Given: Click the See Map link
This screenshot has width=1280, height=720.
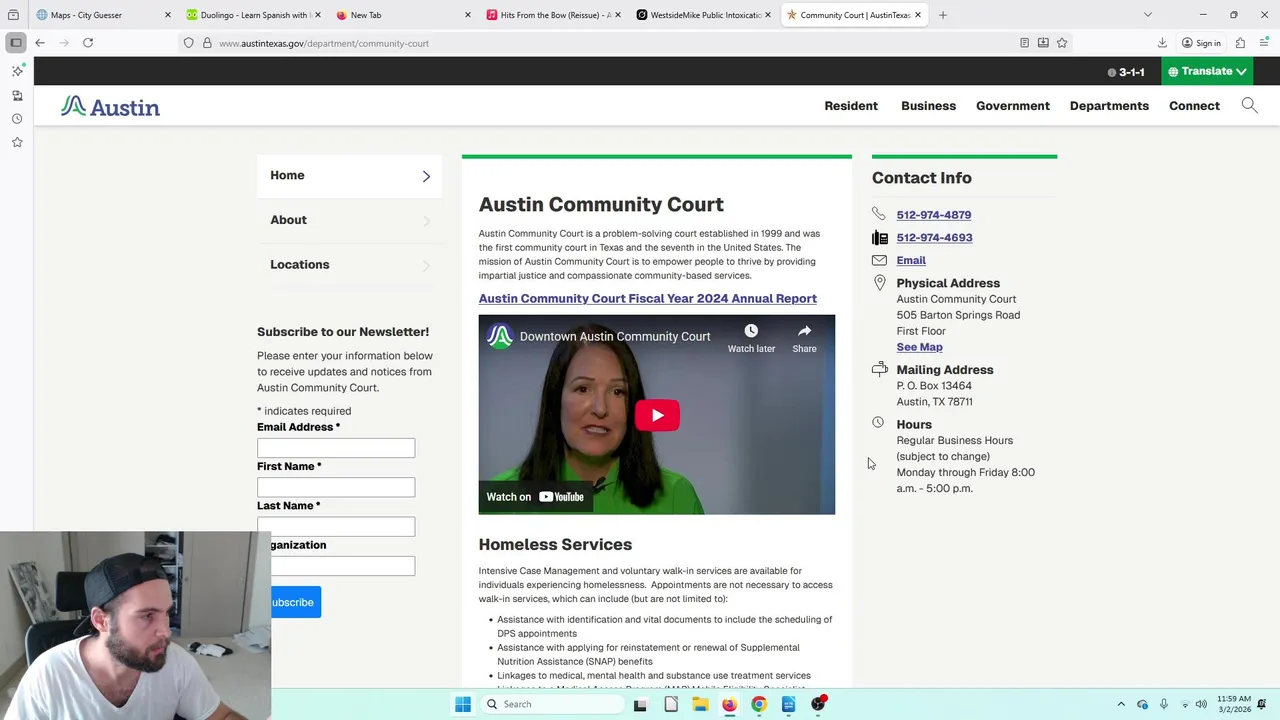Looking at the screenshot, I should (919, 347).
